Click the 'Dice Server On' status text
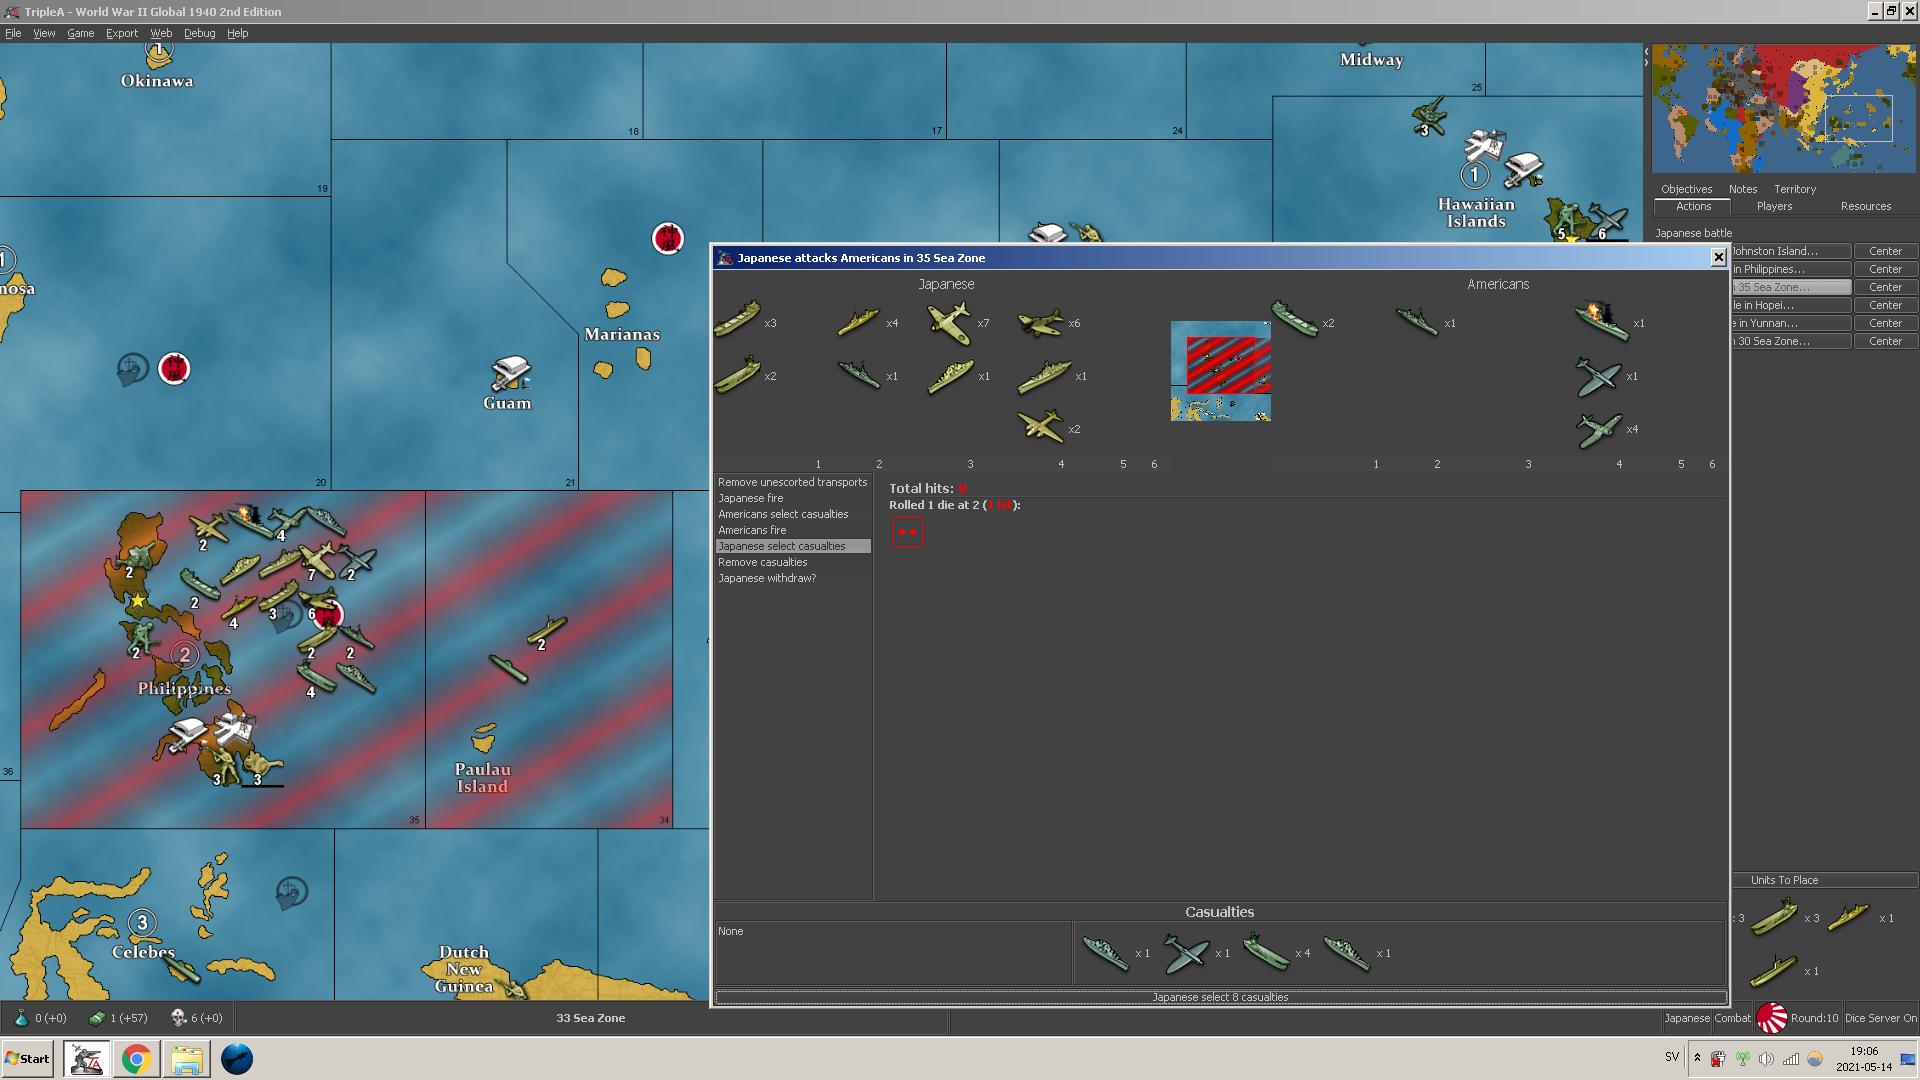This screenshot has height=1080, width=1920. (1880, 1018)
